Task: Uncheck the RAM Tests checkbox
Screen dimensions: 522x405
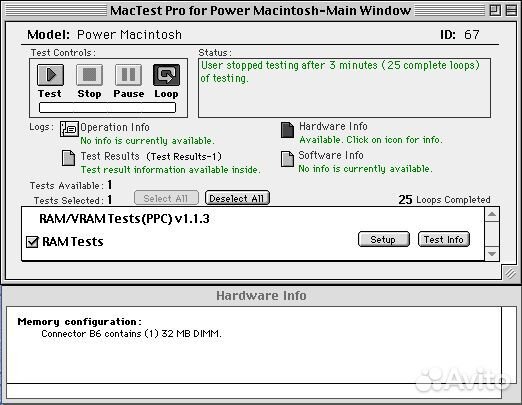Action: tap(32, 242)
